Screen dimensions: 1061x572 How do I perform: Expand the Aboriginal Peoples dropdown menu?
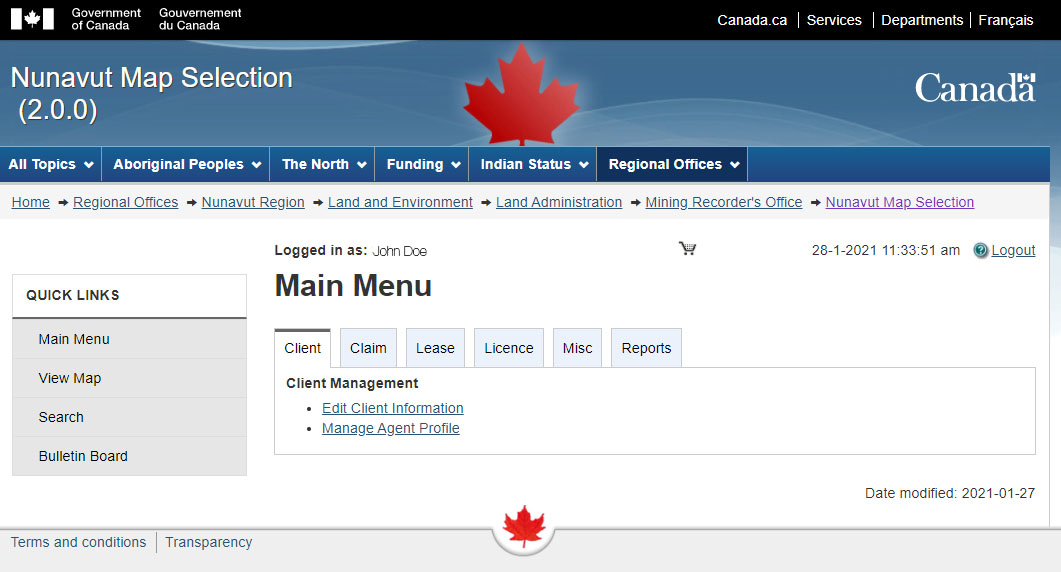click(187, 165)
